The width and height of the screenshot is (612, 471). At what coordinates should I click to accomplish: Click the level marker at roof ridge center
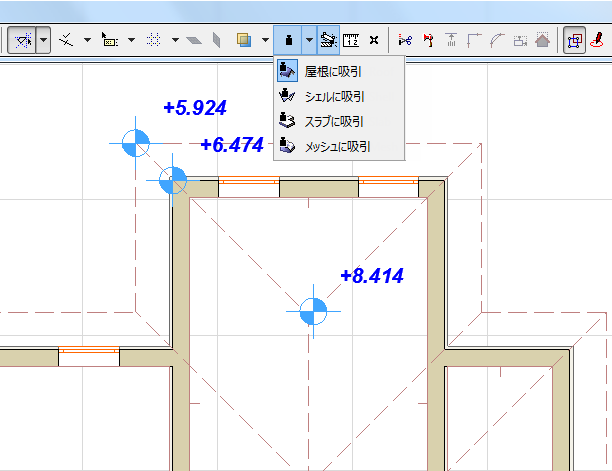coord(313,311)
